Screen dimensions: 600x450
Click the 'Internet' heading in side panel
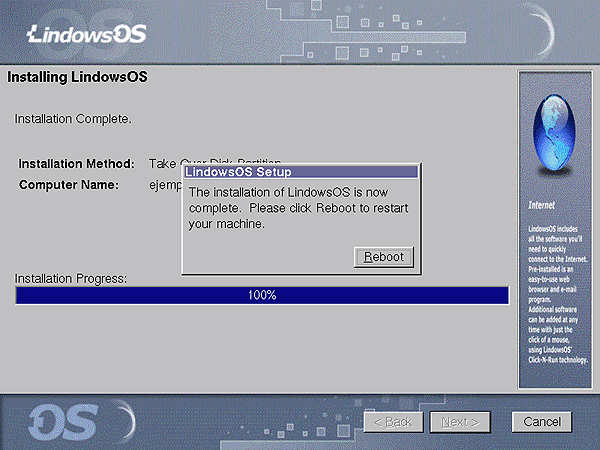tap(541, 205)
